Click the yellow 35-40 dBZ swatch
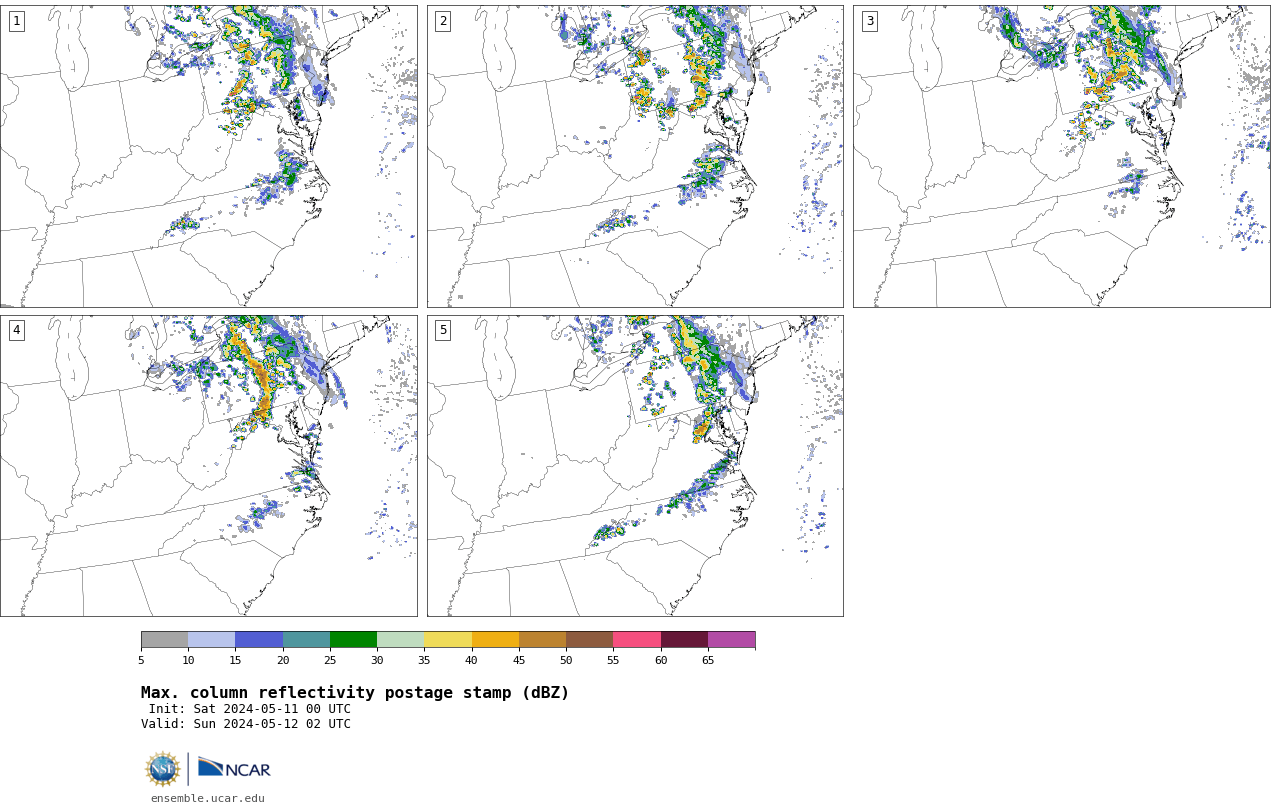 tap(448, 640)
